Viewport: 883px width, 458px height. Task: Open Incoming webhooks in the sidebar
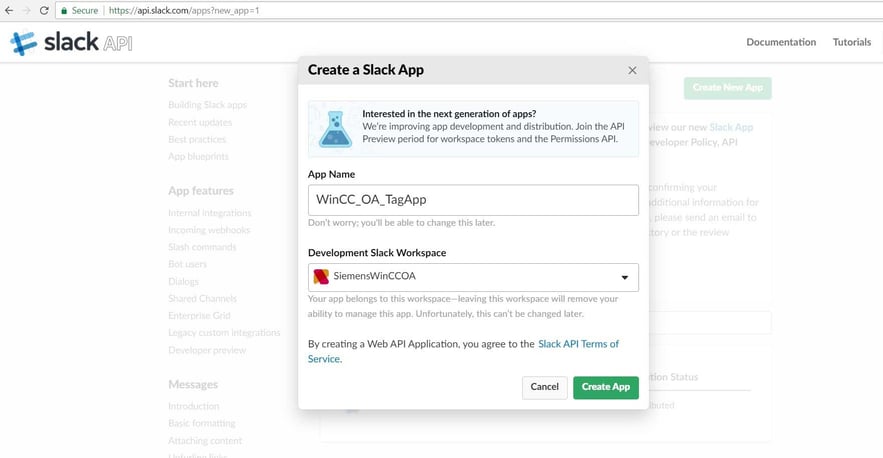point(209,230)
